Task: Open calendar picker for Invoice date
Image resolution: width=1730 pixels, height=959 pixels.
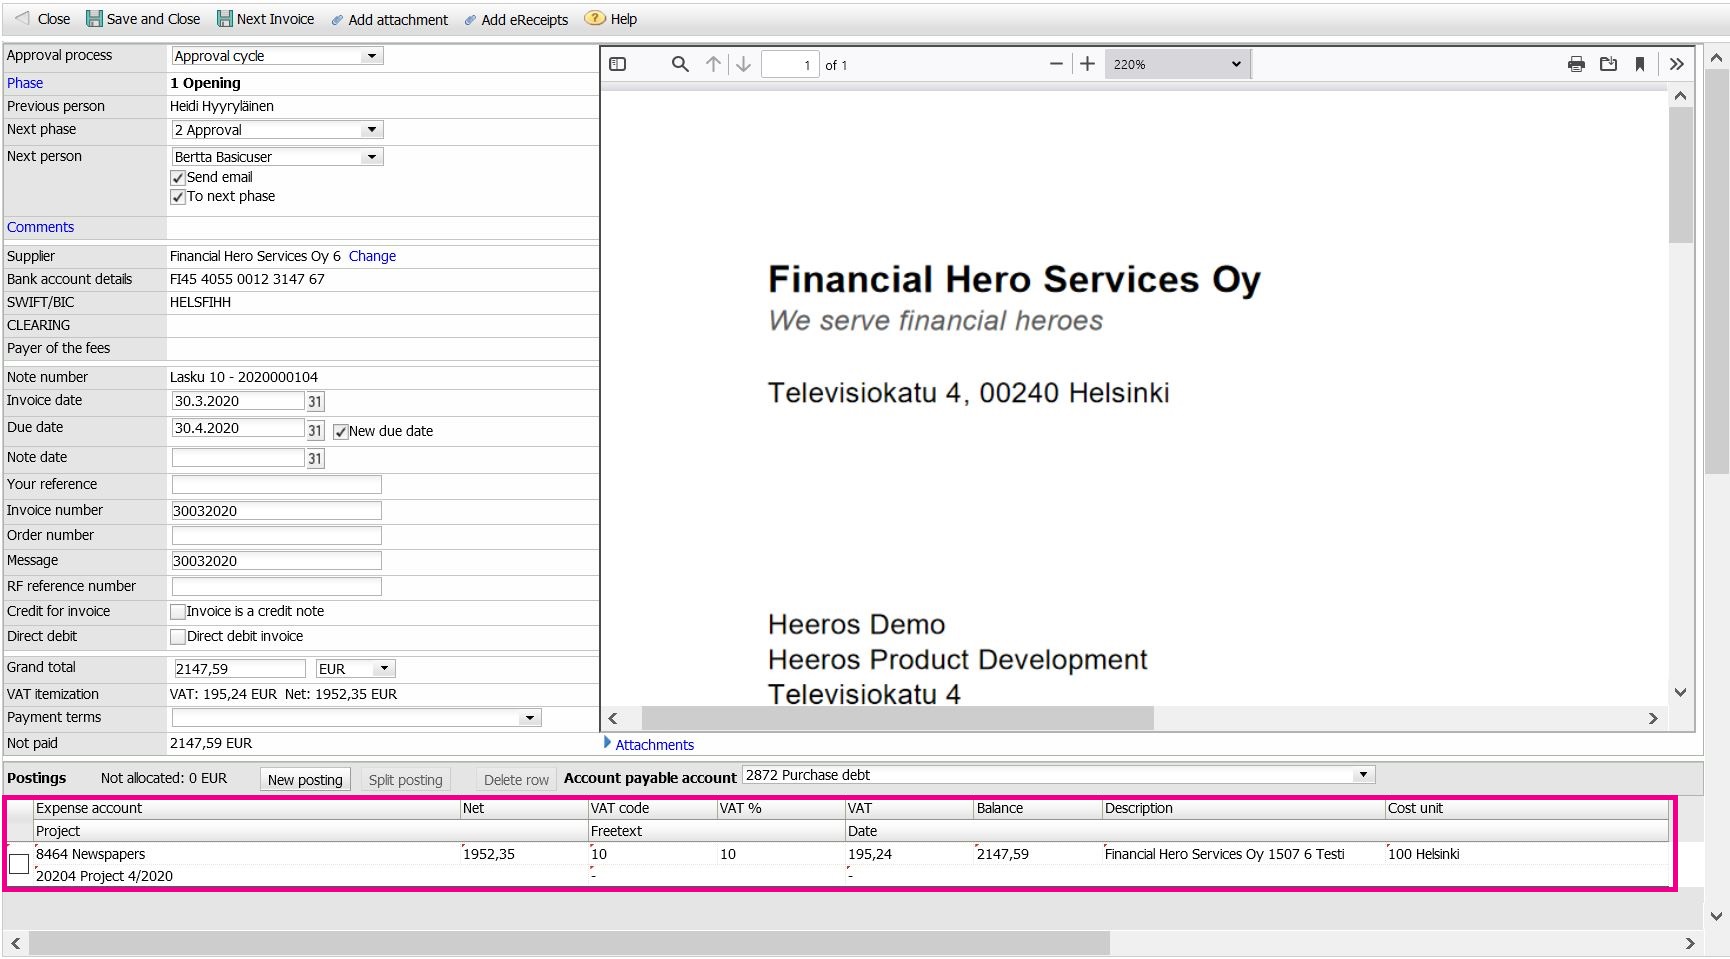Action: (315, 401)
